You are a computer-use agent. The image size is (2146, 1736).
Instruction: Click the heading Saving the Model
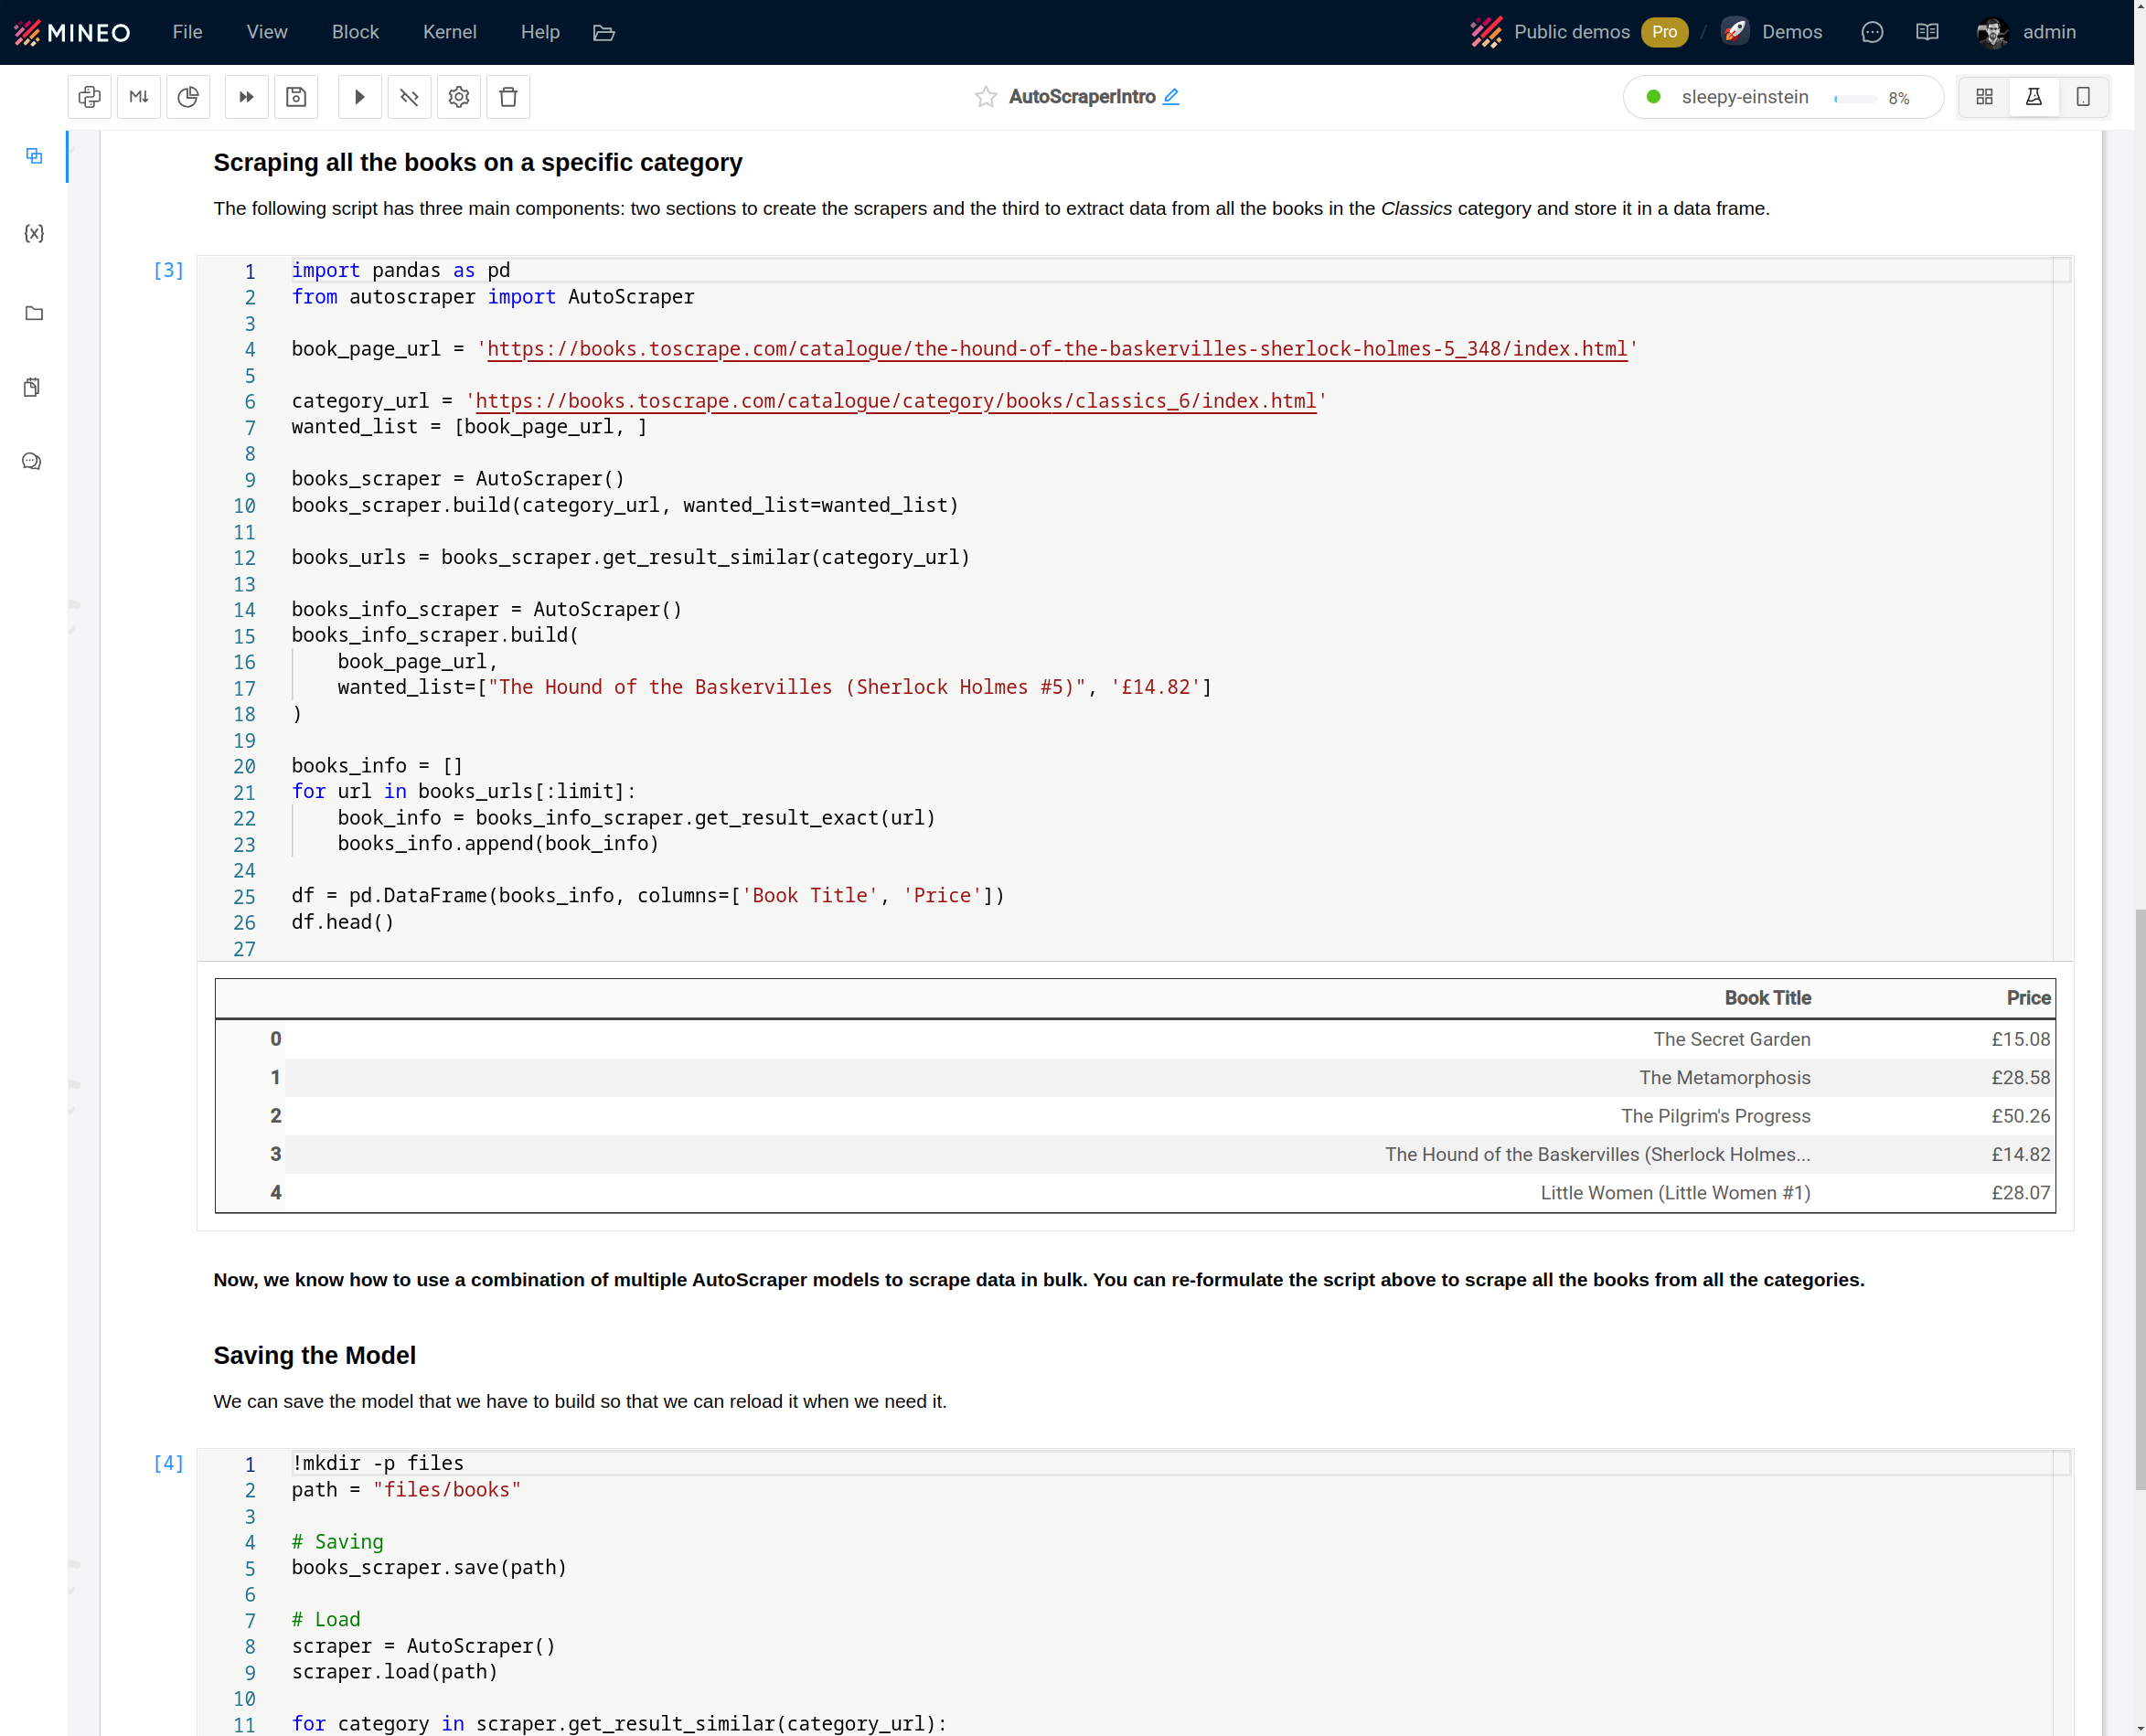pos(314,1355)
